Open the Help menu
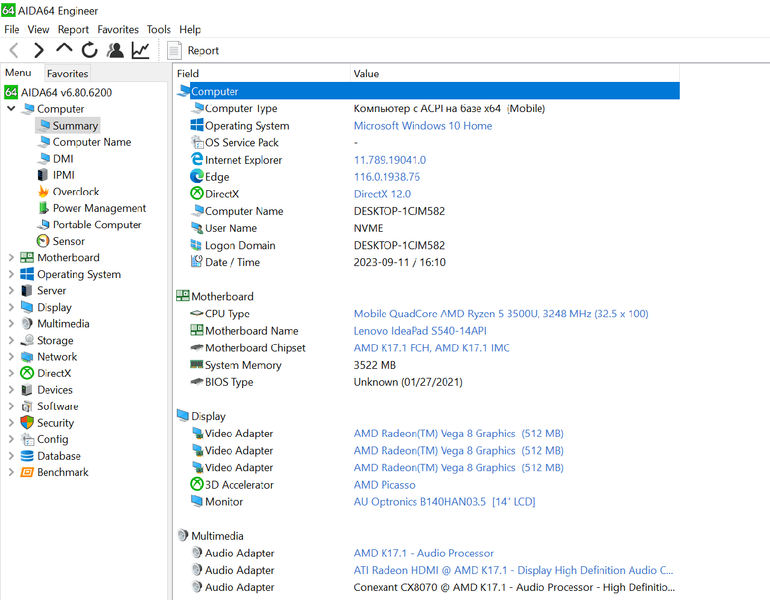Screen dimensions: 770x600 point(190,29)
